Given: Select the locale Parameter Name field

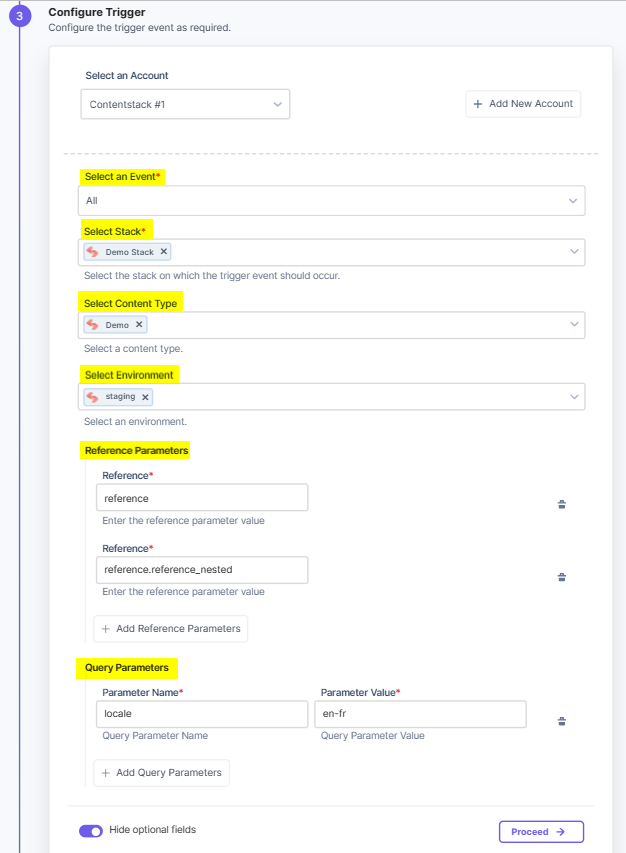Looking at the screenshot, I should 201,713.
